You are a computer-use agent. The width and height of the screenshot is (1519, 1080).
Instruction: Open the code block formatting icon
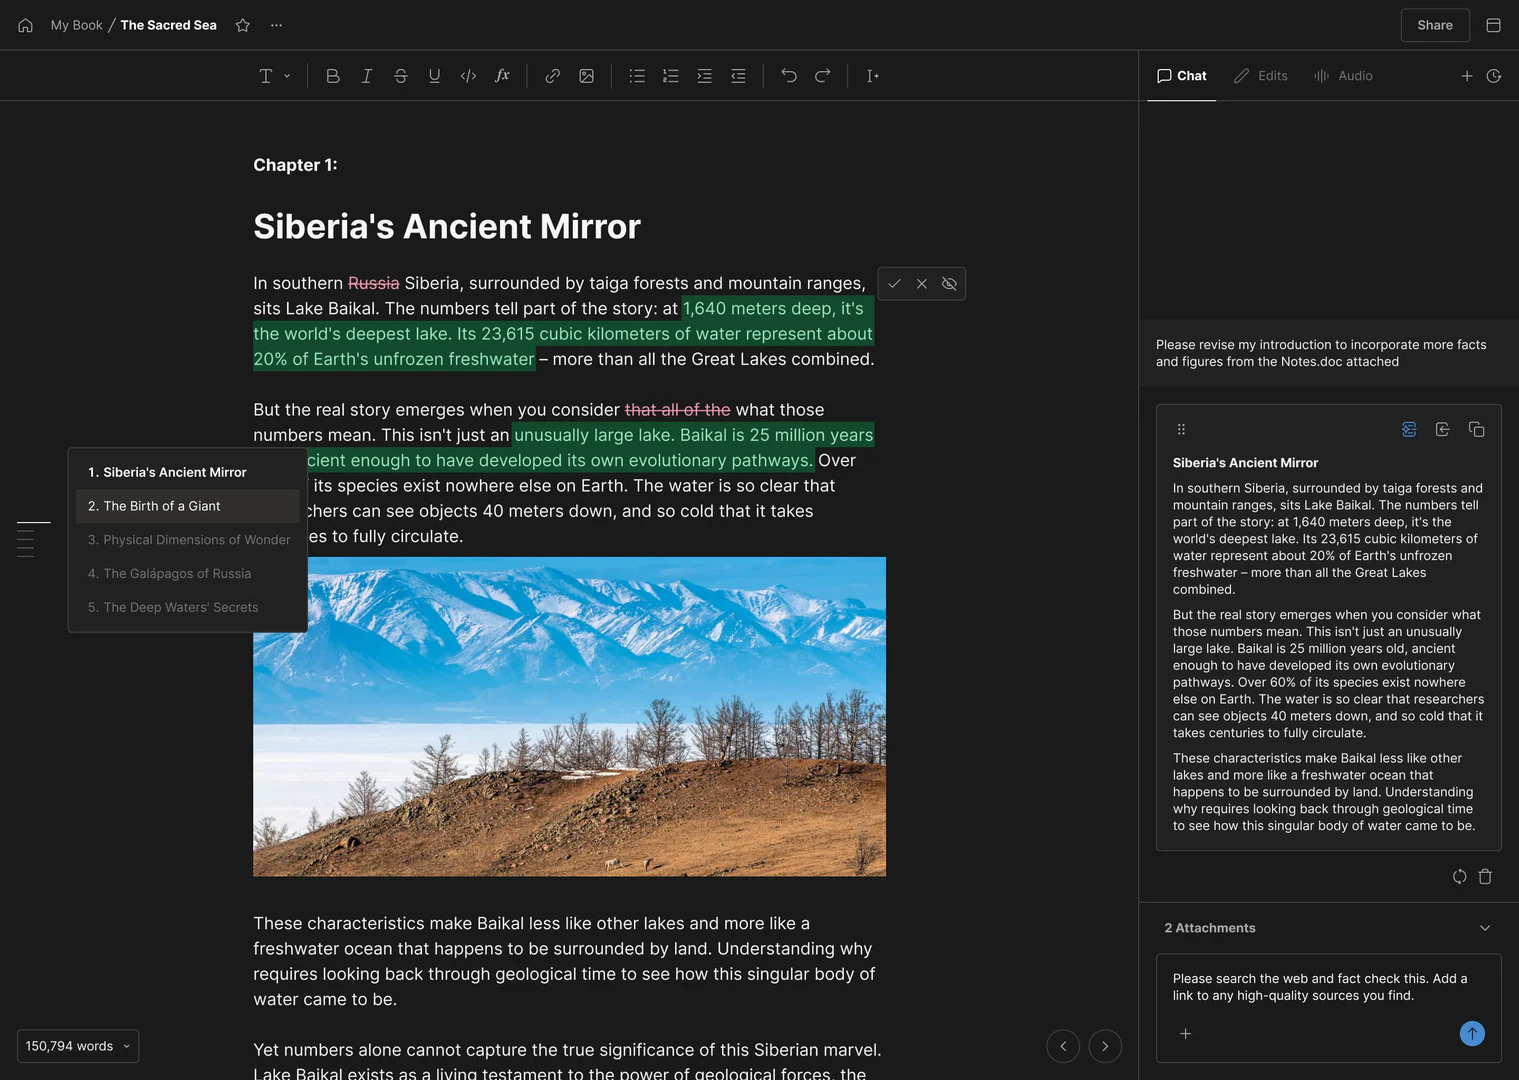468,75
